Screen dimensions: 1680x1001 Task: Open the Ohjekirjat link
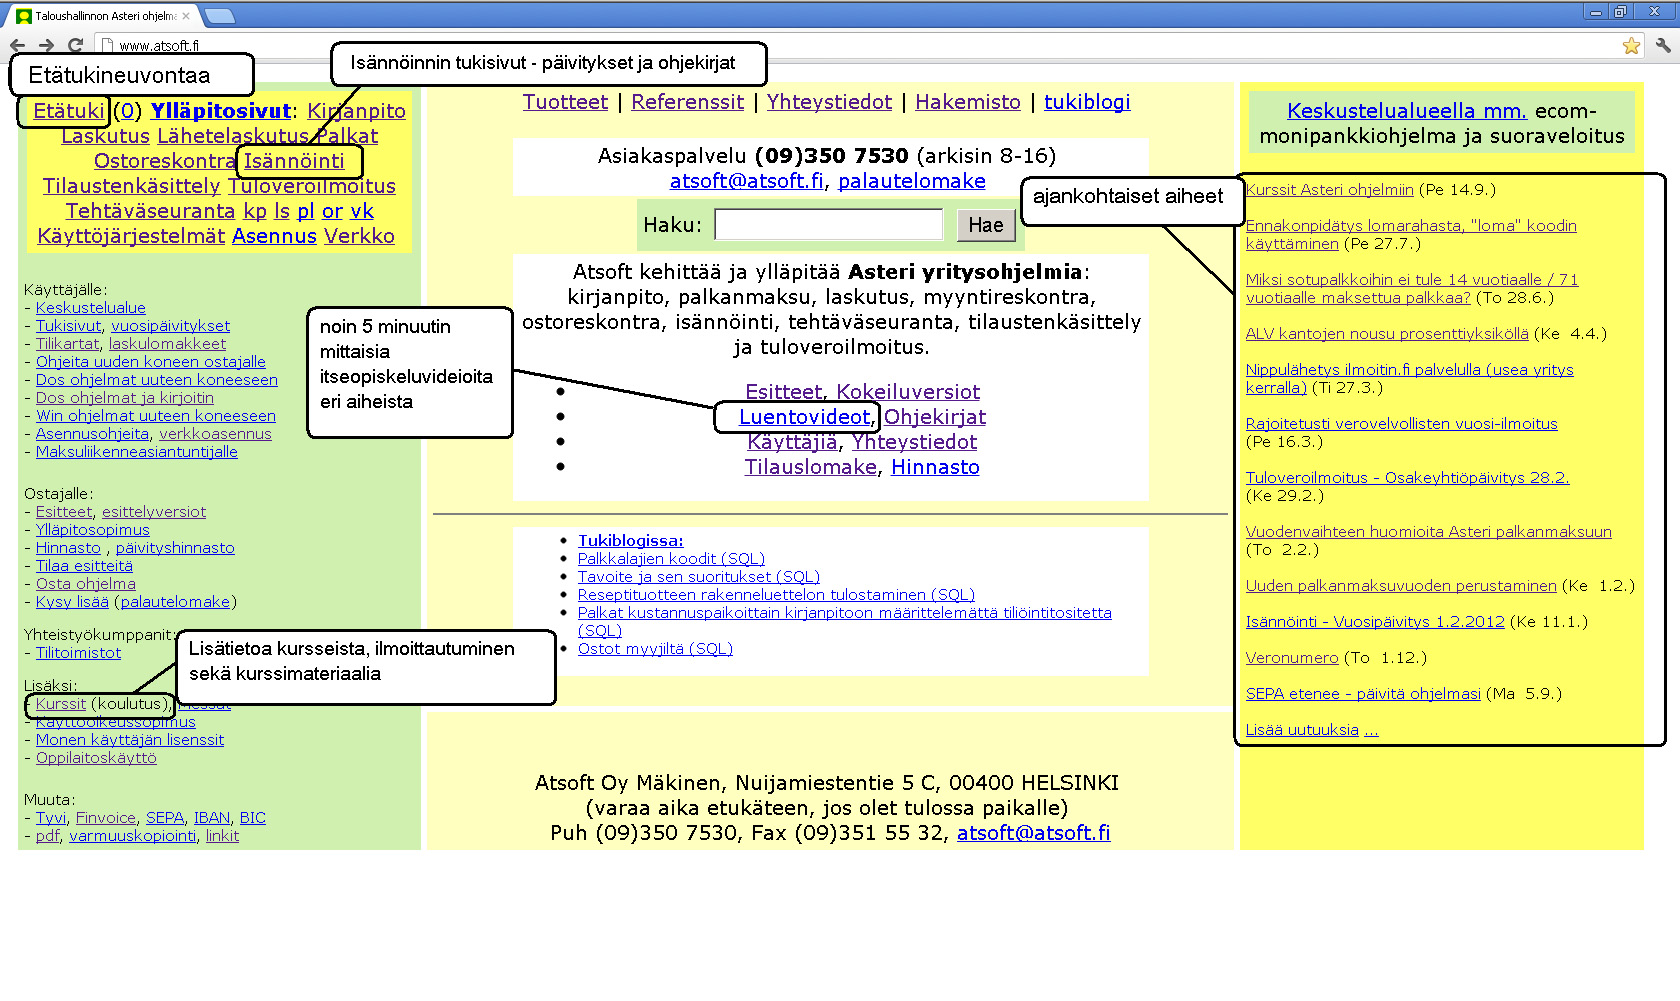coord(934,417)
